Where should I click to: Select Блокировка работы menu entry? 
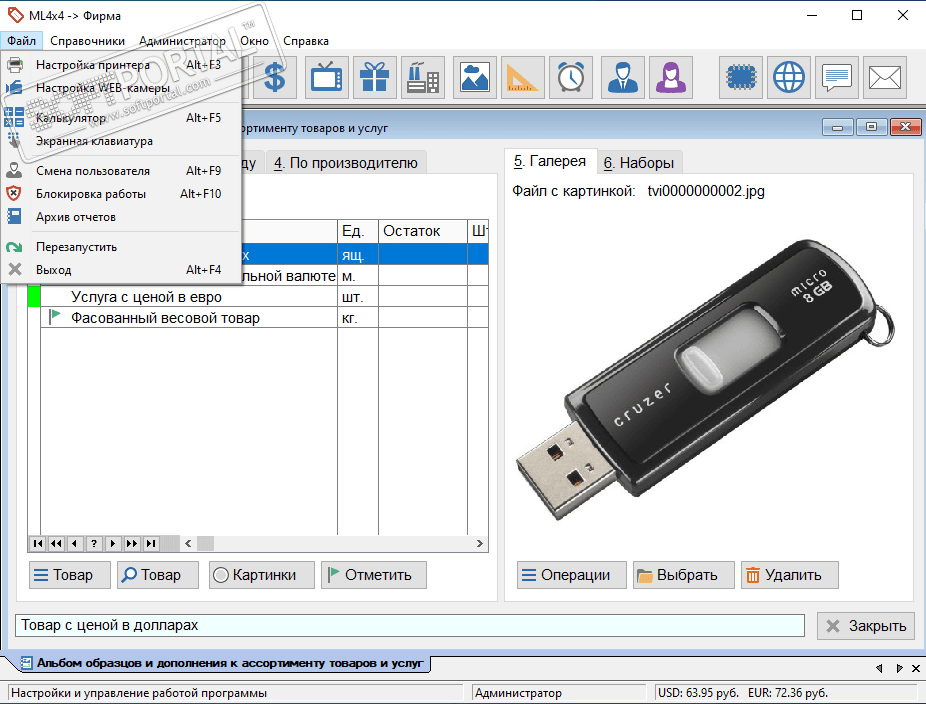[x=121, y=194]
